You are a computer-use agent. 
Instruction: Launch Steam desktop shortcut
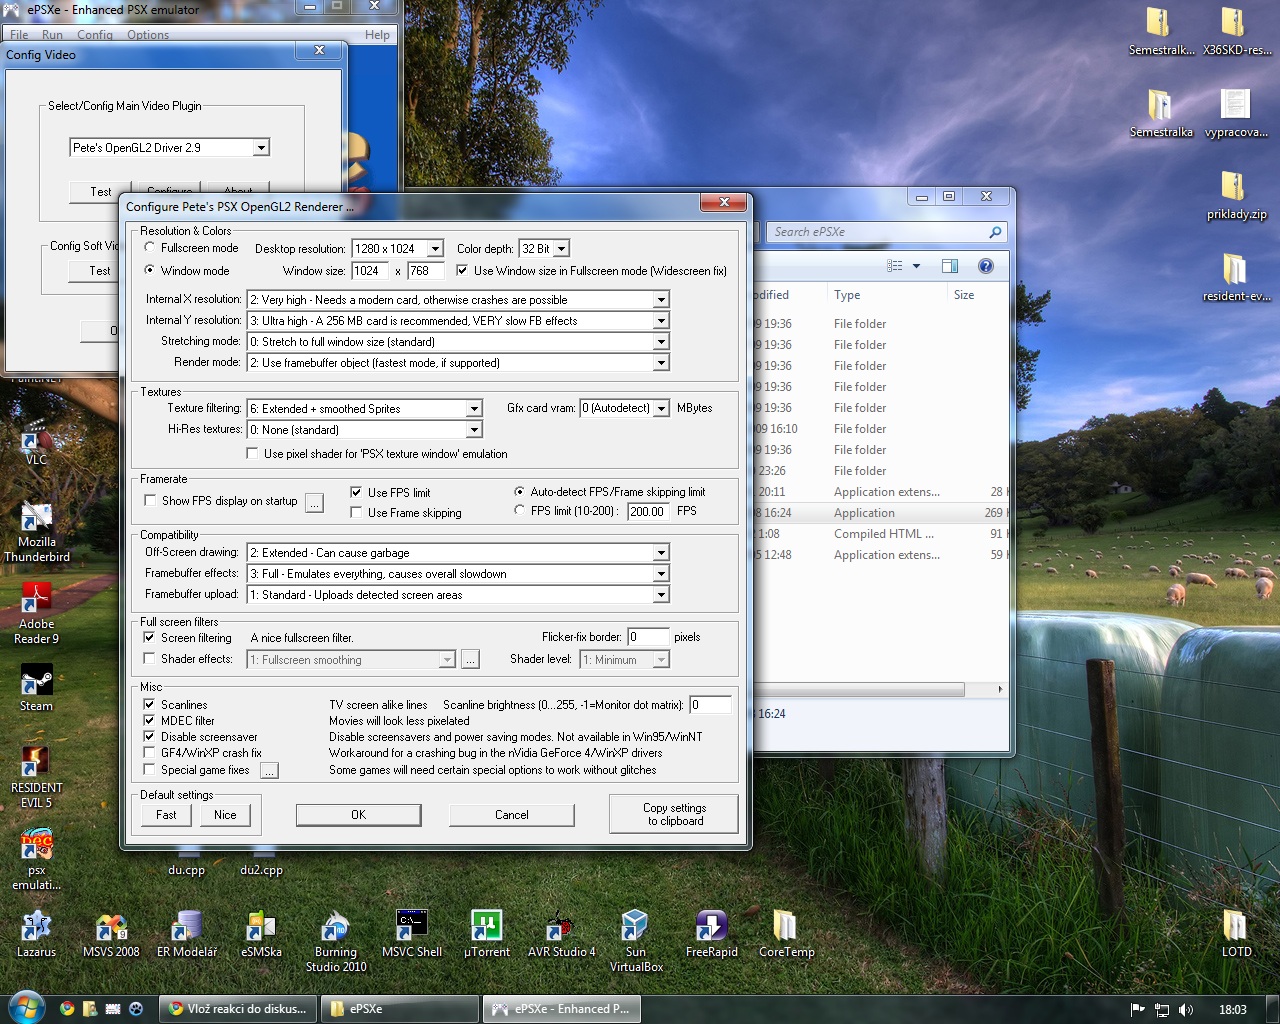(x=36, y=688)
